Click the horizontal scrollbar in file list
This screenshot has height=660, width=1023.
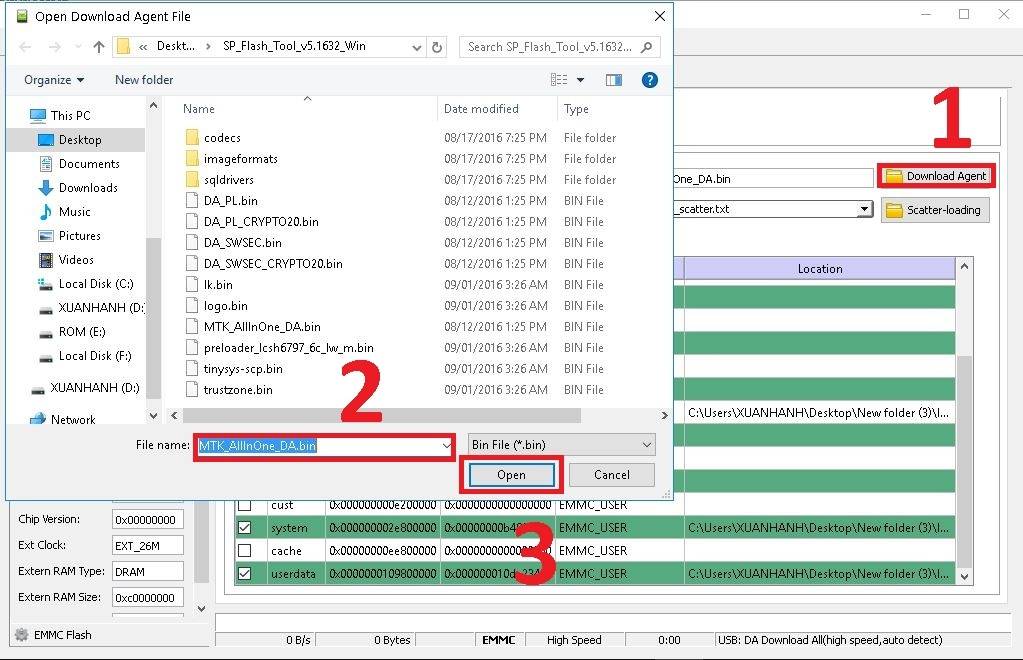click(x=380, y=415)
